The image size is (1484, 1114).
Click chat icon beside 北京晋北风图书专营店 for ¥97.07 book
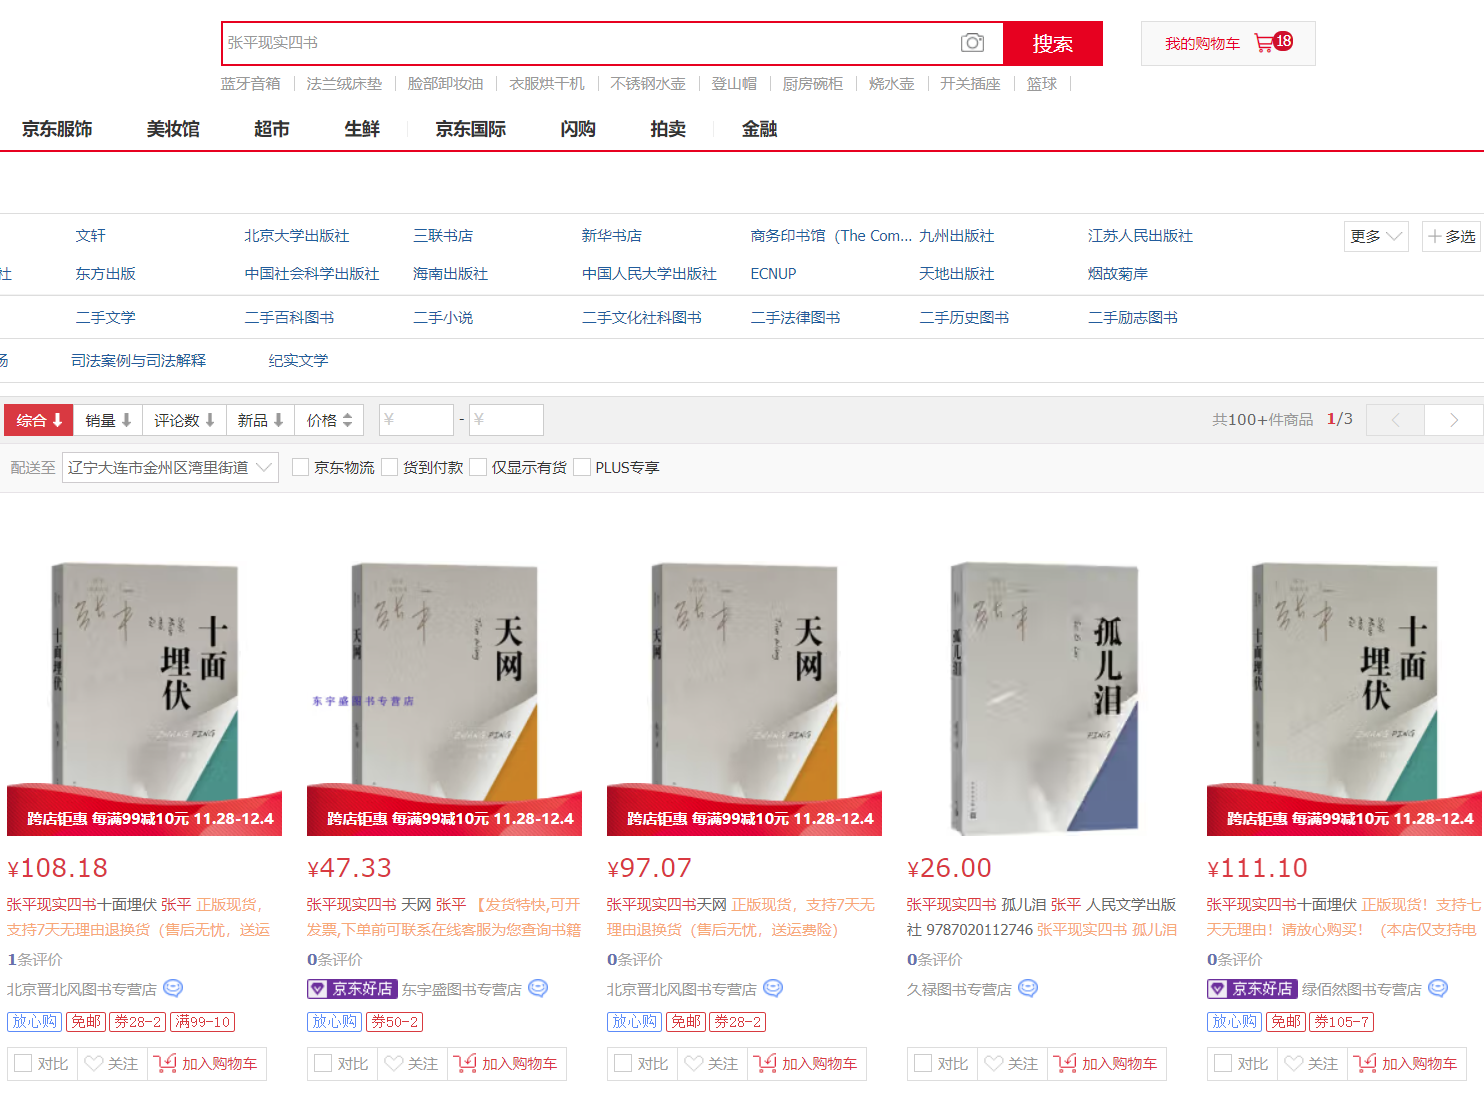click(x=773, y=988)
